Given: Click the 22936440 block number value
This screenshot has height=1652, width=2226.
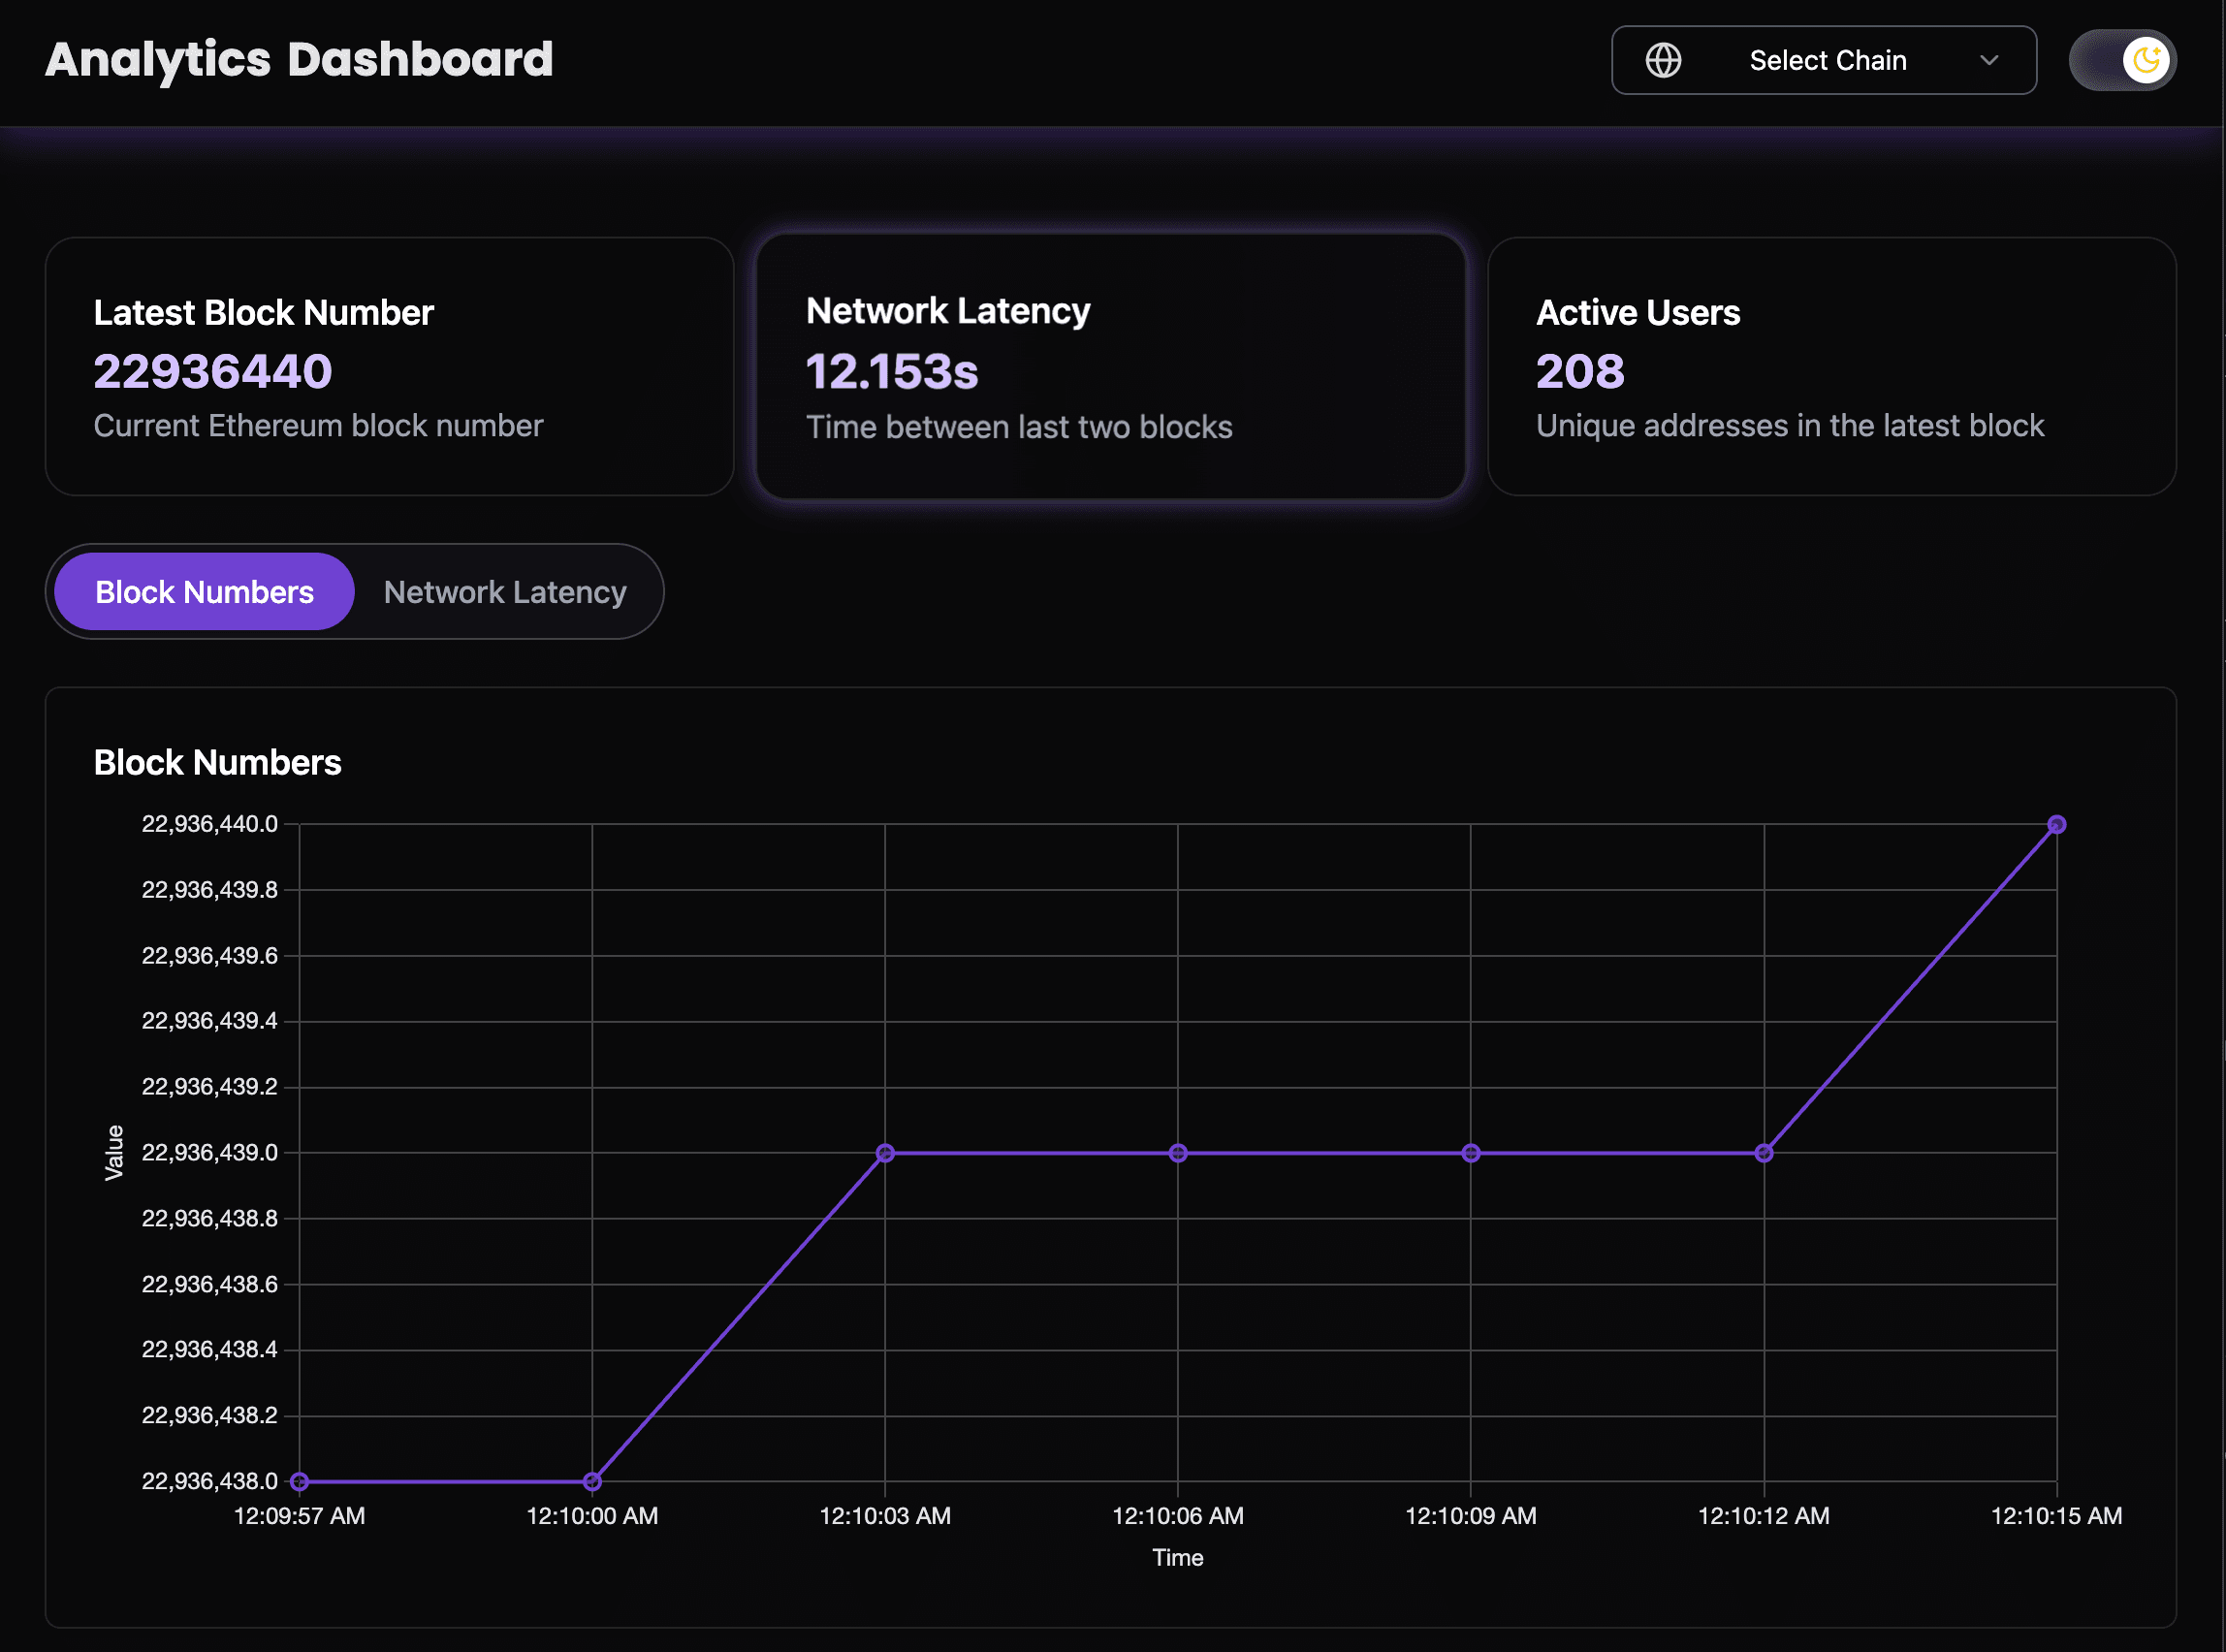Looking at the screenshot, I should click(212, 370).
